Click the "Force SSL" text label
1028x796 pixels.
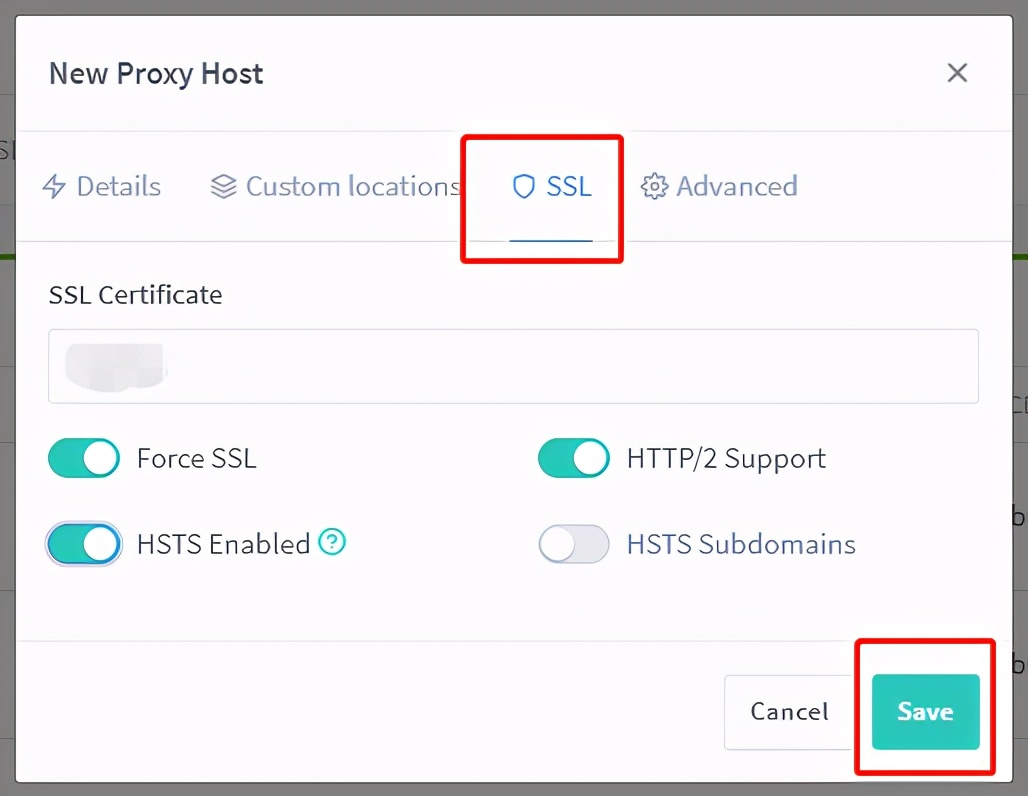[196, 459]
